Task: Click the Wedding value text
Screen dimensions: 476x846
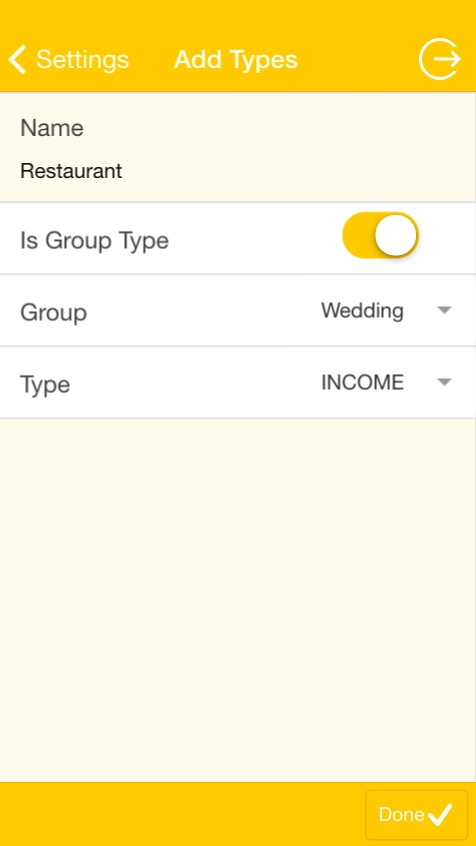Action: (362, 311)
